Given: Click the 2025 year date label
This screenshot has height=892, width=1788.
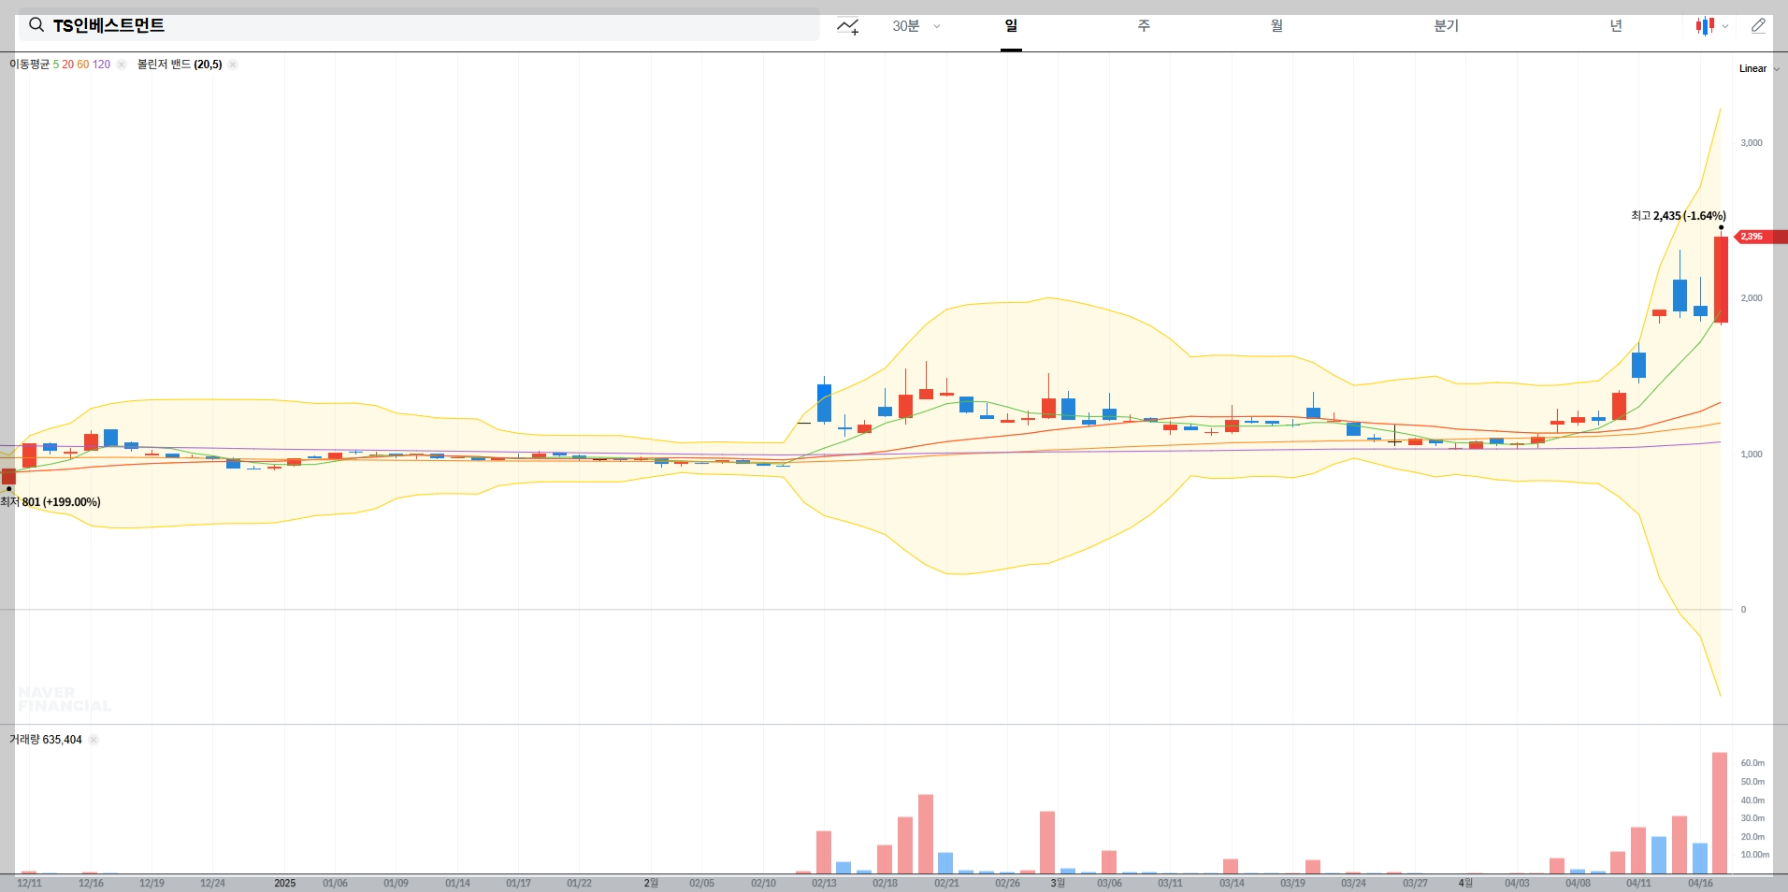Looking at the screenshot, I should point(285,883).
